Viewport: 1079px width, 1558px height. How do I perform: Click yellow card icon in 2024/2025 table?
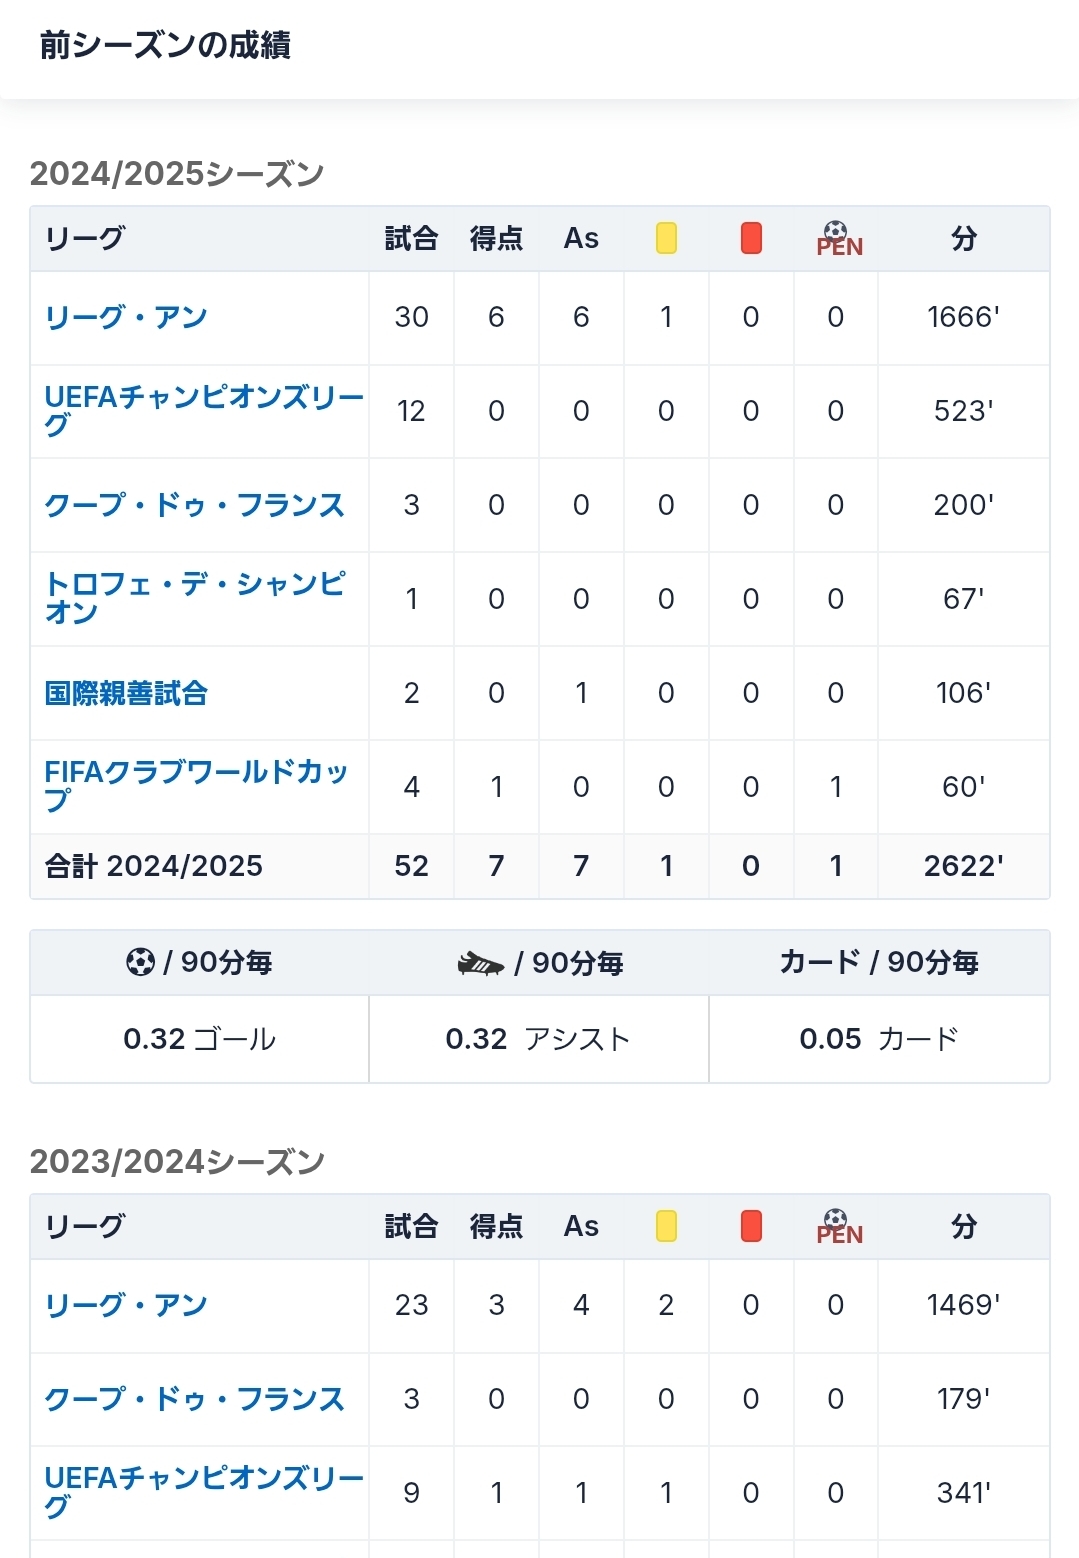coord(666,238)
